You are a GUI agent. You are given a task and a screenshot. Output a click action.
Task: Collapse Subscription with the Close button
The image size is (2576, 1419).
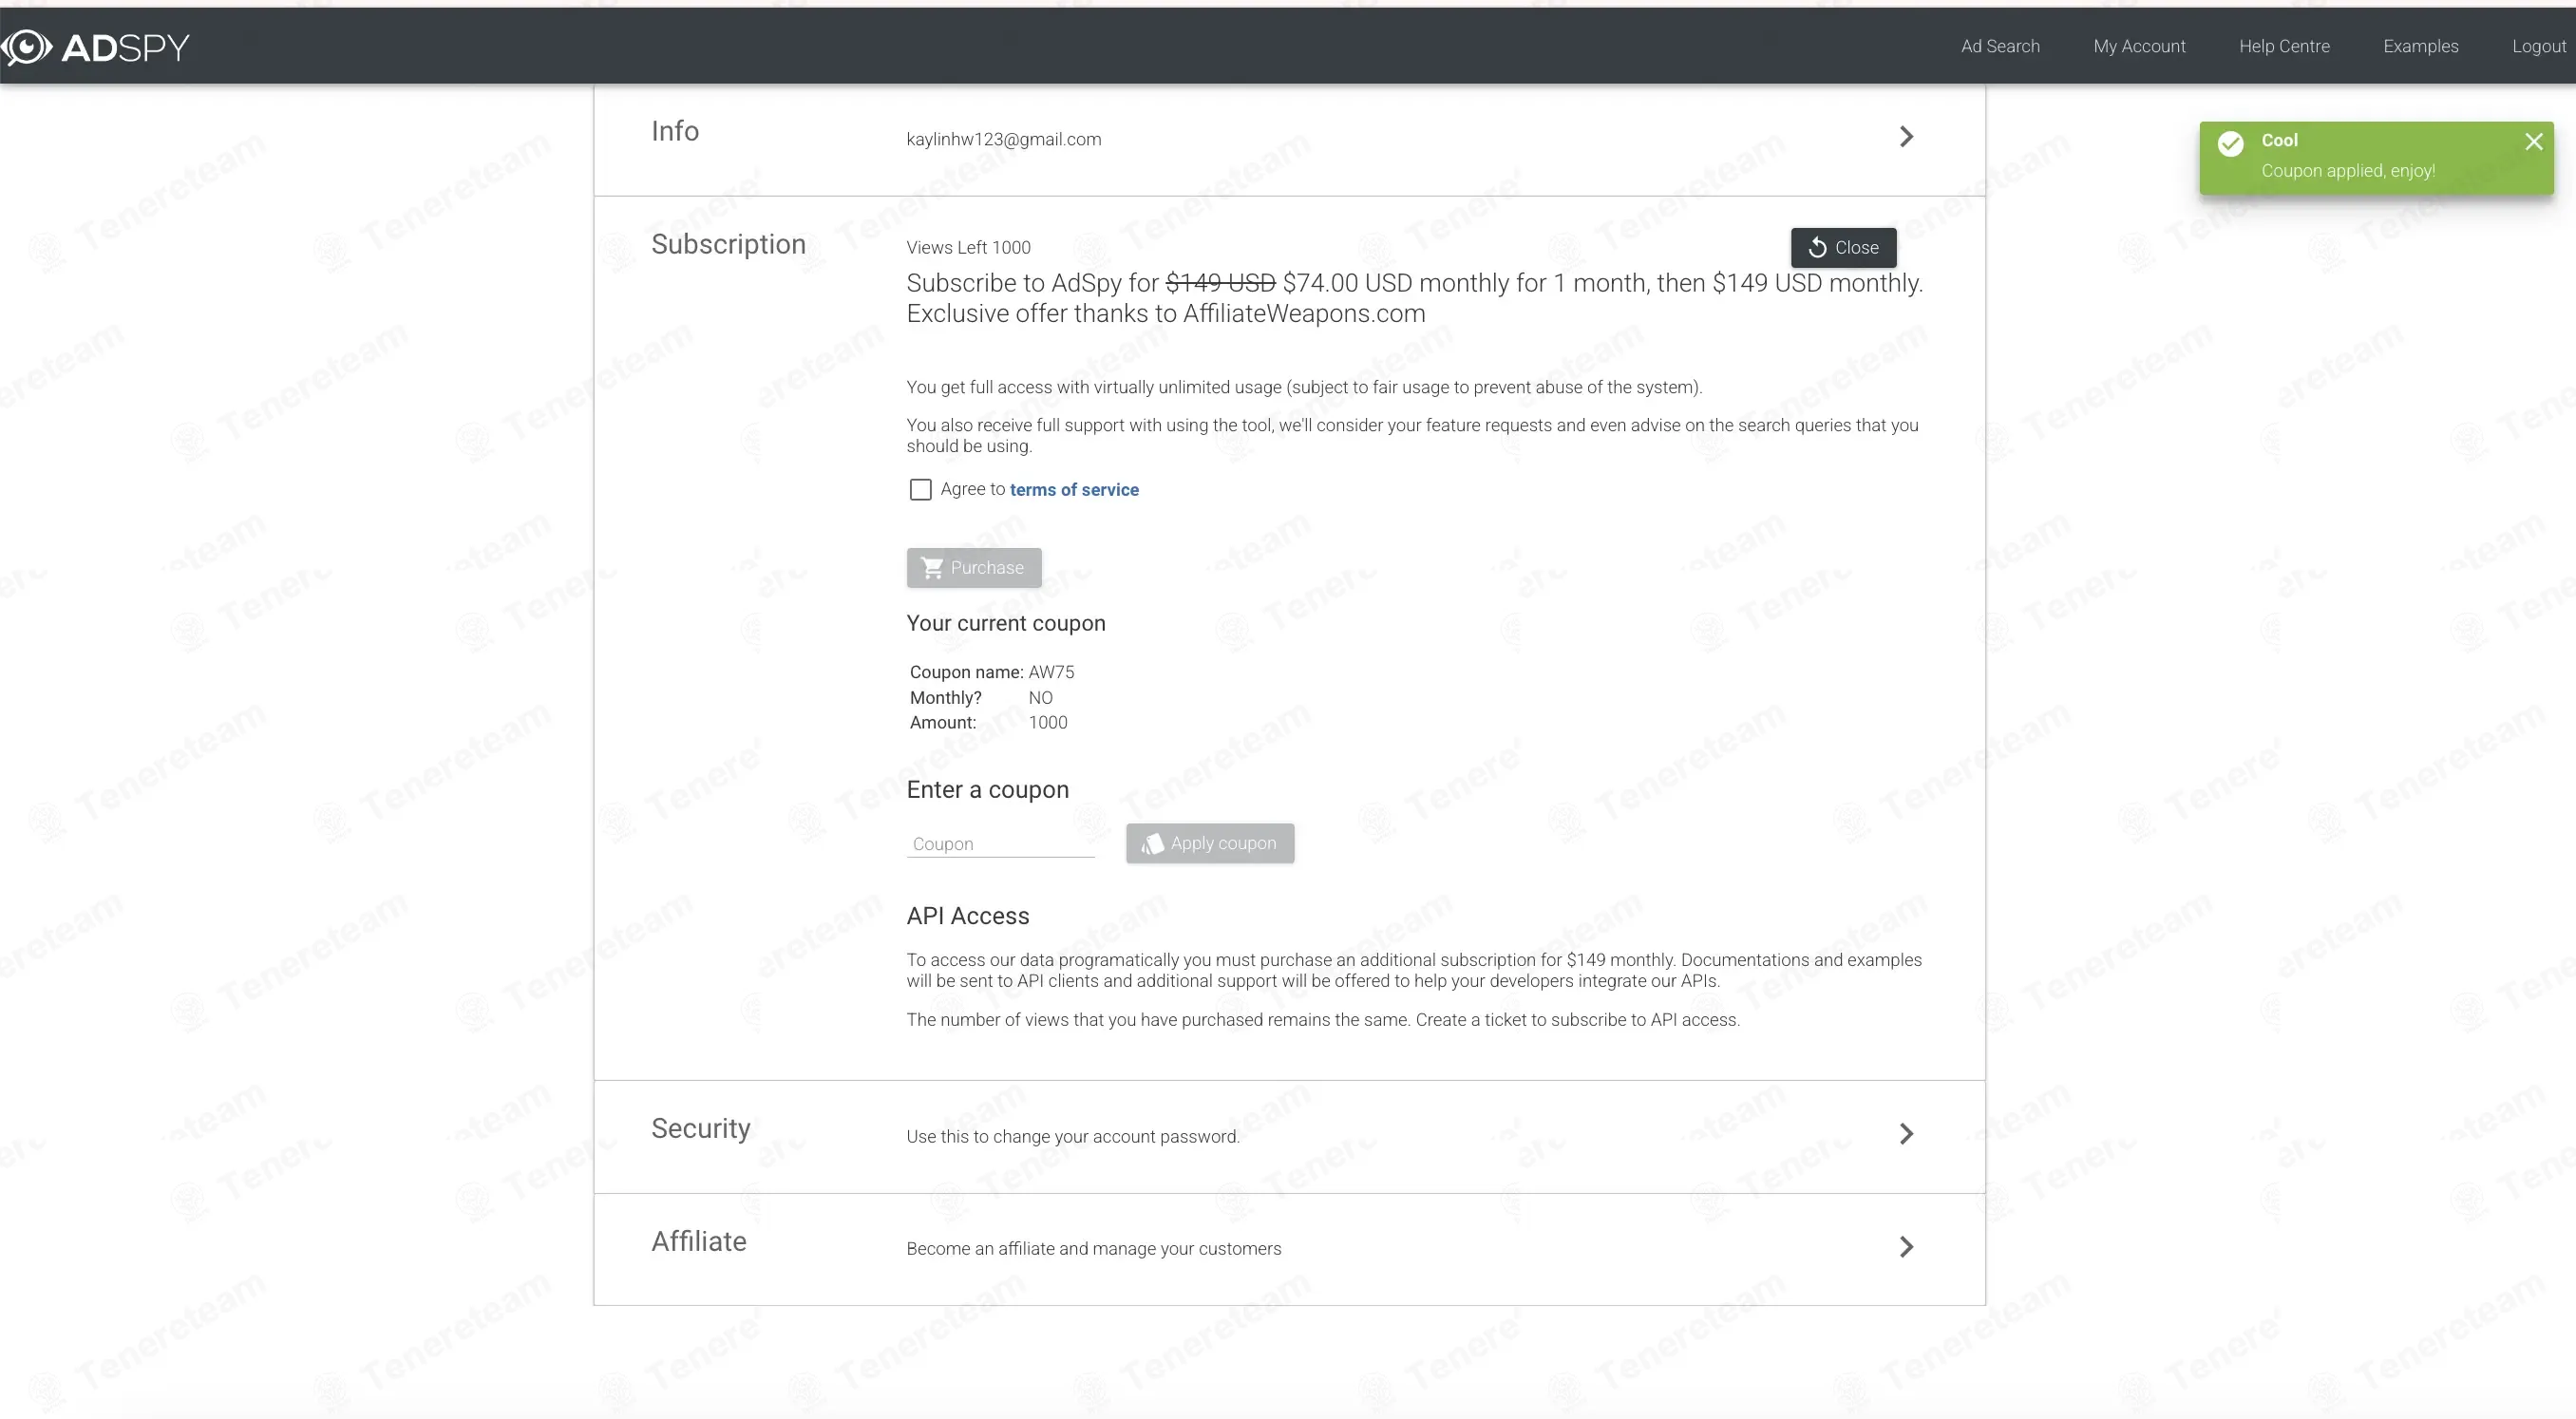point(1843,248)
